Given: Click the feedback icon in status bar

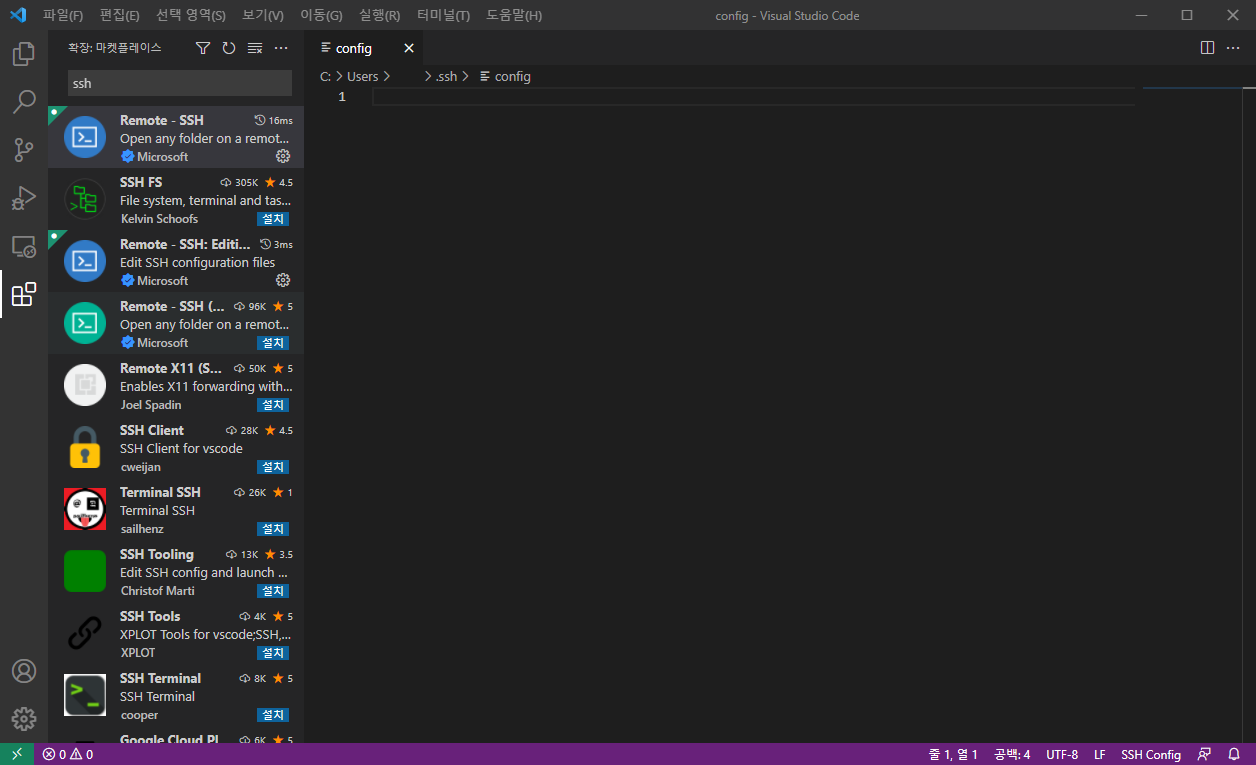Looking at the screenshot, I should [1204, 755].
